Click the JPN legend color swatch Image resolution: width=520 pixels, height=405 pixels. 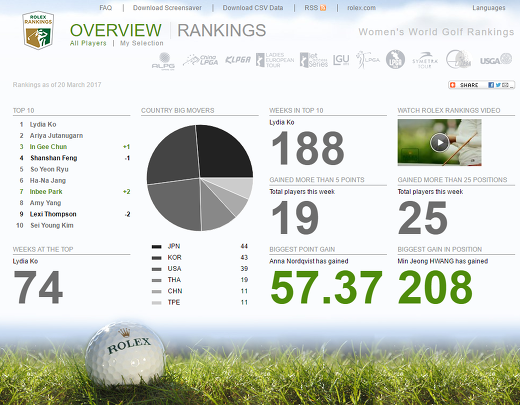click(157, 247)
